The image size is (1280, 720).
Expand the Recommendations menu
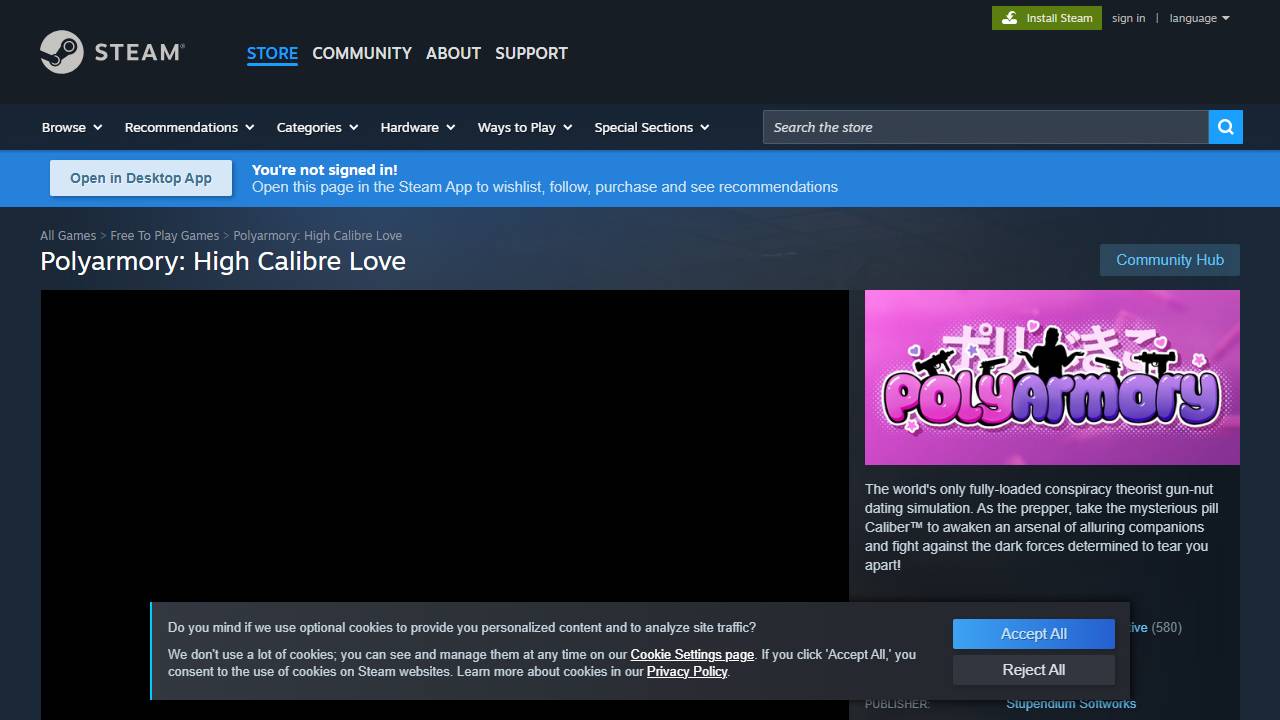click(x=189, y=127)
